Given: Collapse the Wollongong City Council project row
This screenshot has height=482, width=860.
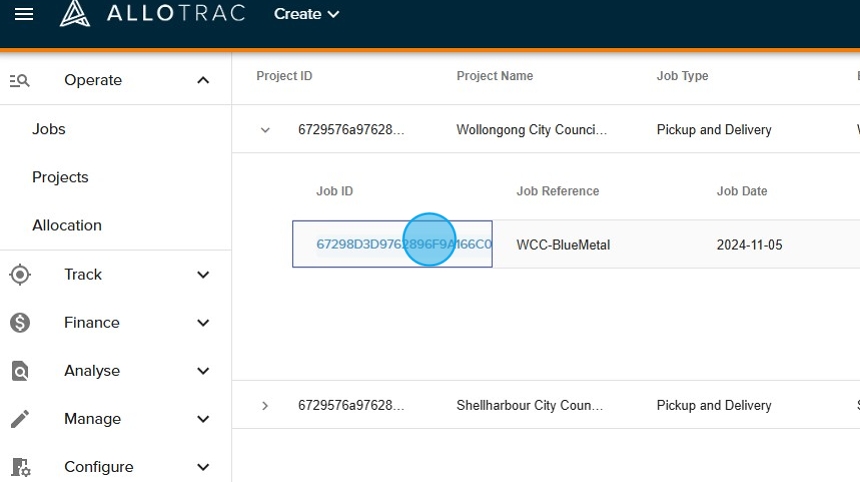Looking at the screenshot, I should click(265, 130).
